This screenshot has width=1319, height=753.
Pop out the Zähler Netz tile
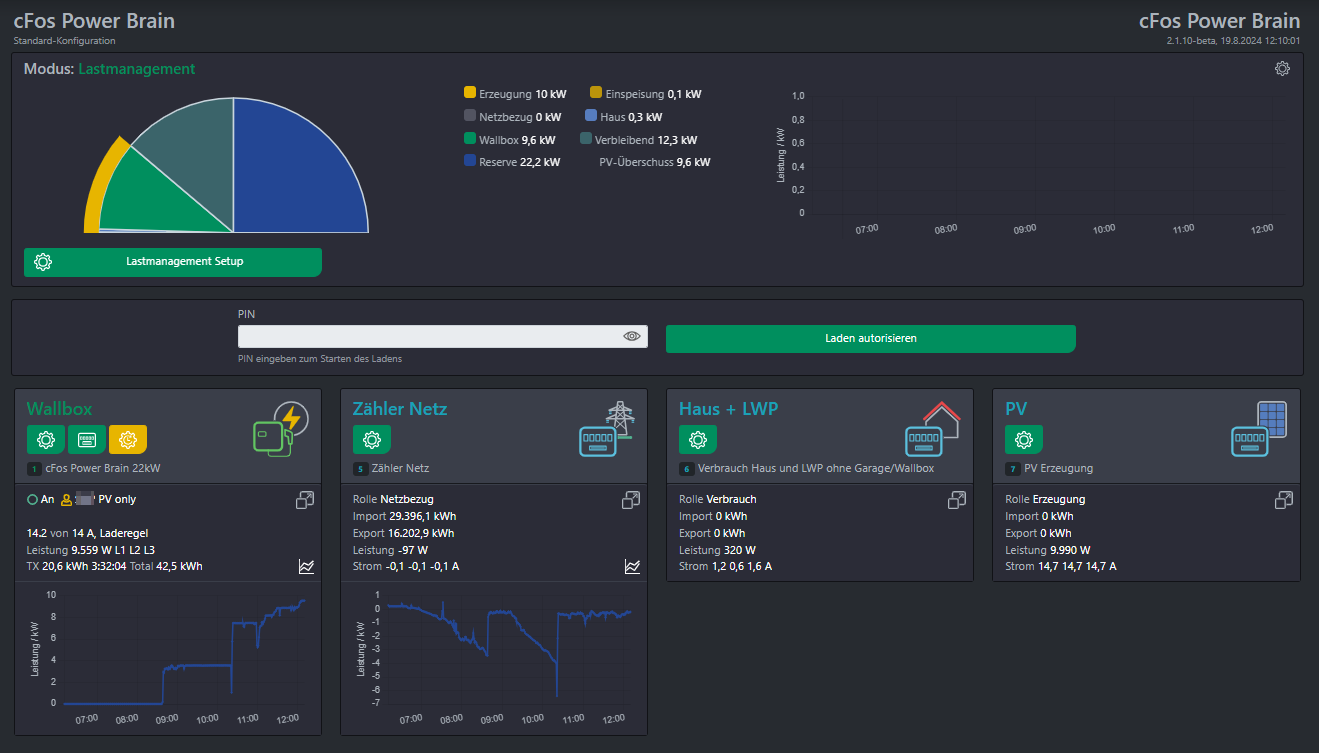(631, 500)
